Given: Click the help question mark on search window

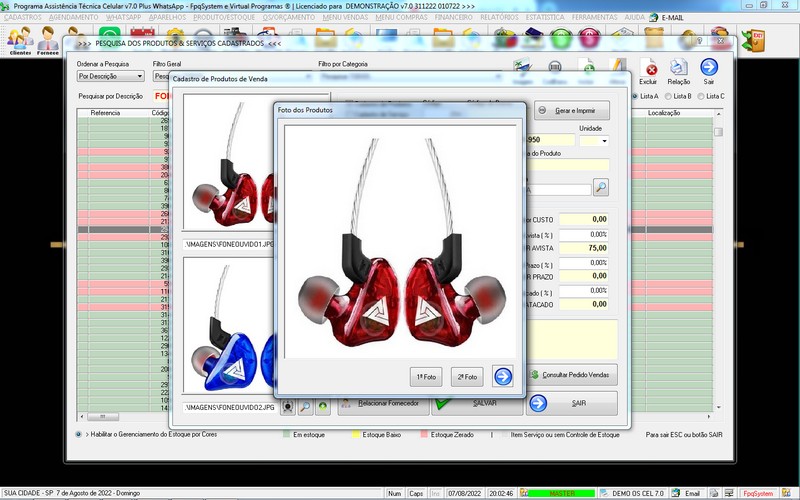Looking at the screenshot, I should coord(699,41).
